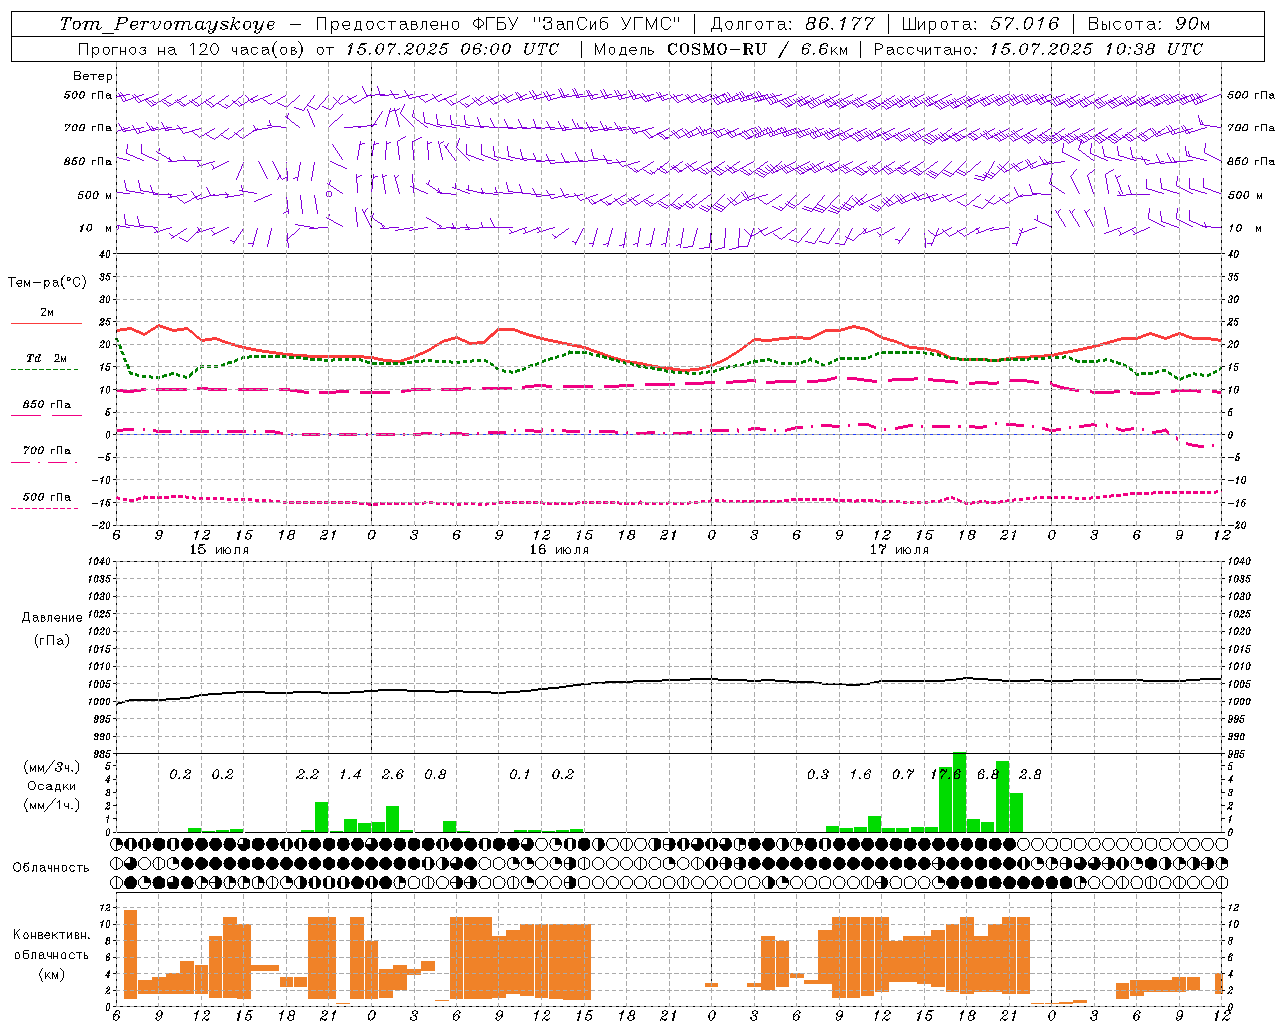Click the precipitation value "0.1"
1280x1024 pixels.
point(520,774)
